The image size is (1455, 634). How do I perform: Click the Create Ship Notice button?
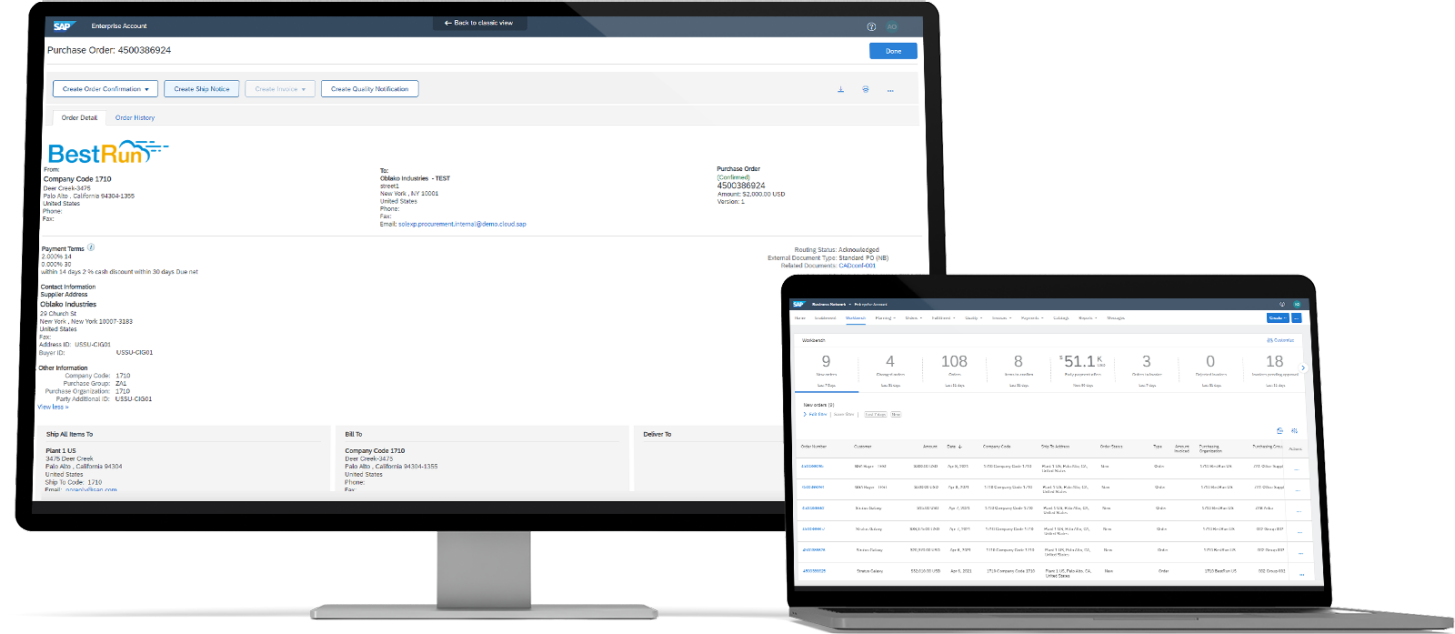point(202,89)
